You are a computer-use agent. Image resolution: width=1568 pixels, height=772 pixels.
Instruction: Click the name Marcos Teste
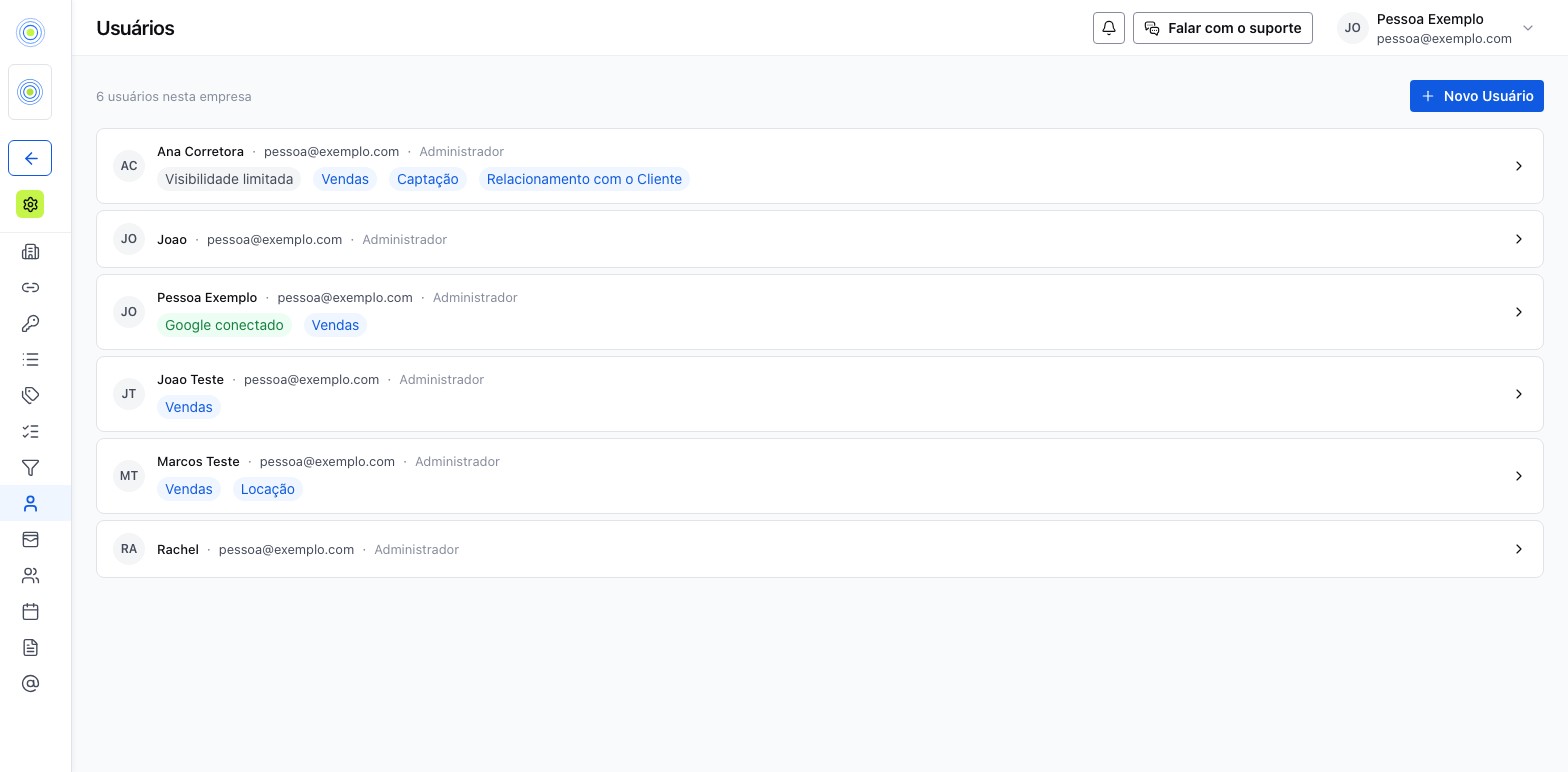pyautogui.click(x=198, y=461)
